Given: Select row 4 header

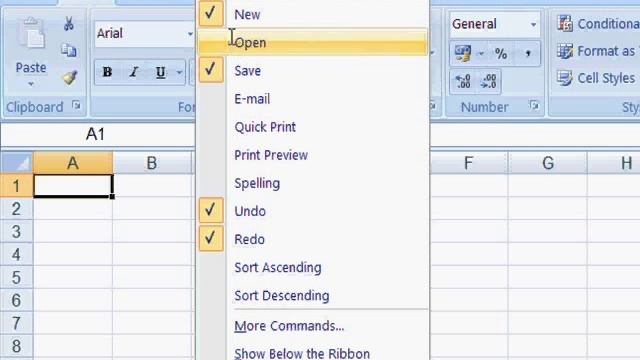Looking at the screenshot, I should point(16,255).
